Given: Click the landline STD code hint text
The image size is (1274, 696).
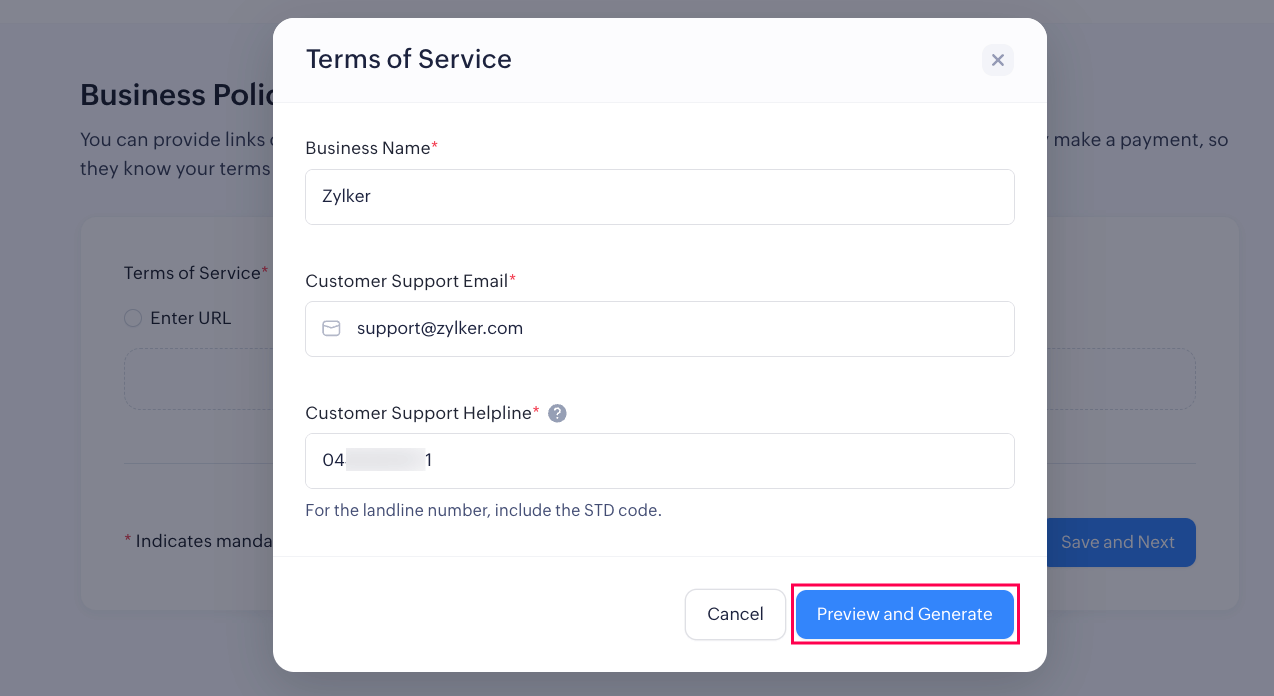Looking at the screenshot, I should 483,510.
